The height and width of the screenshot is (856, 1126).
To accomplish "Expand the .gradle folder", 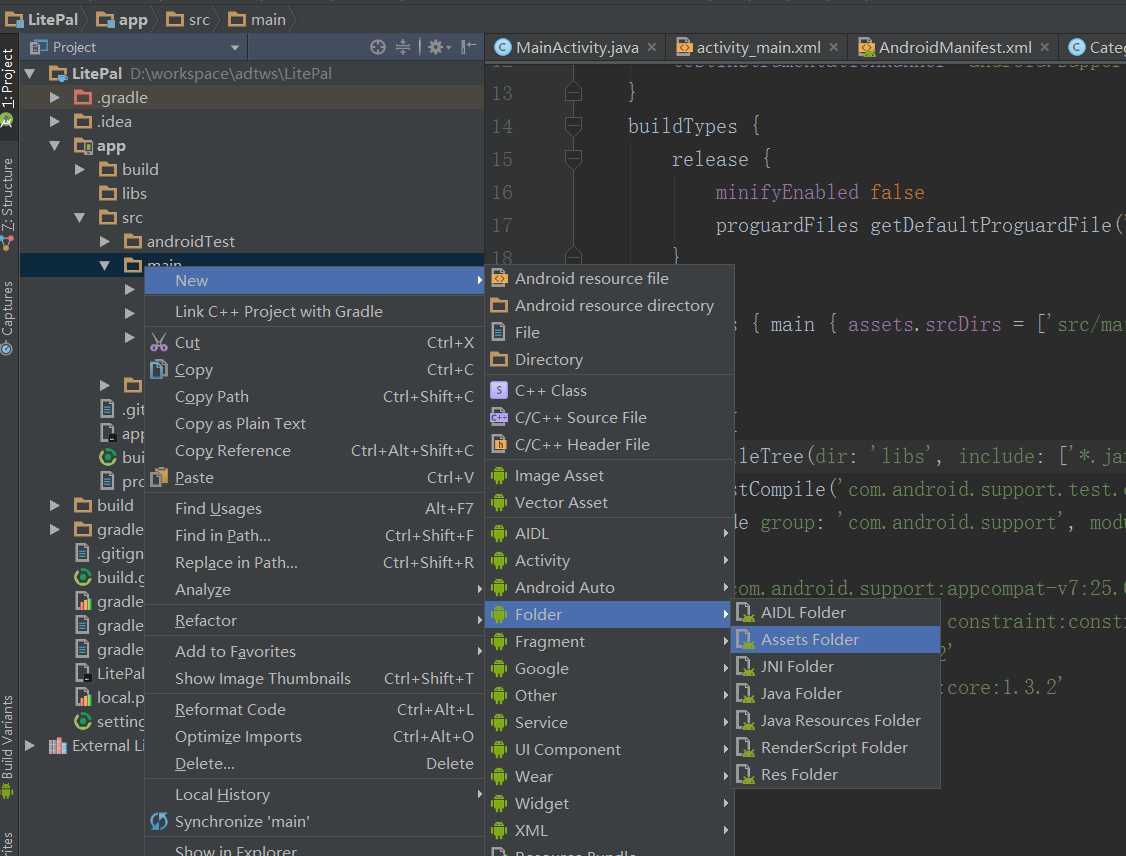I will click(55, 97).
